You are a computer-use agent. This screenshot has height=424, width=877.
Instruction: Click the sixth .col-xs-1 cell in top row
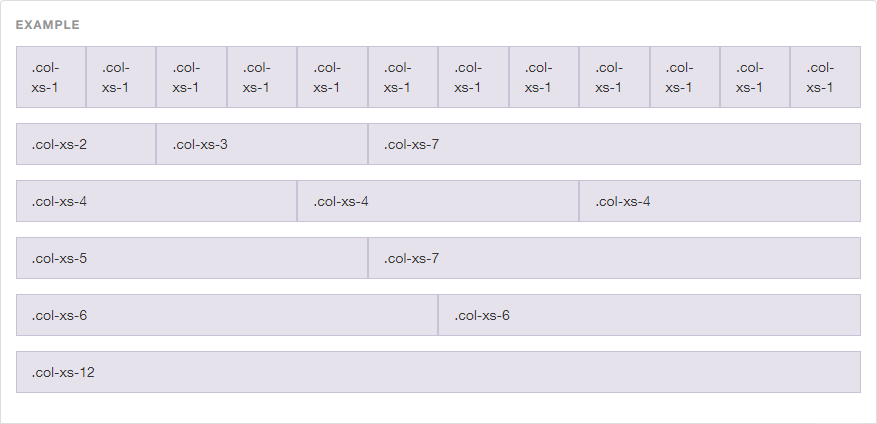(403, 77)
